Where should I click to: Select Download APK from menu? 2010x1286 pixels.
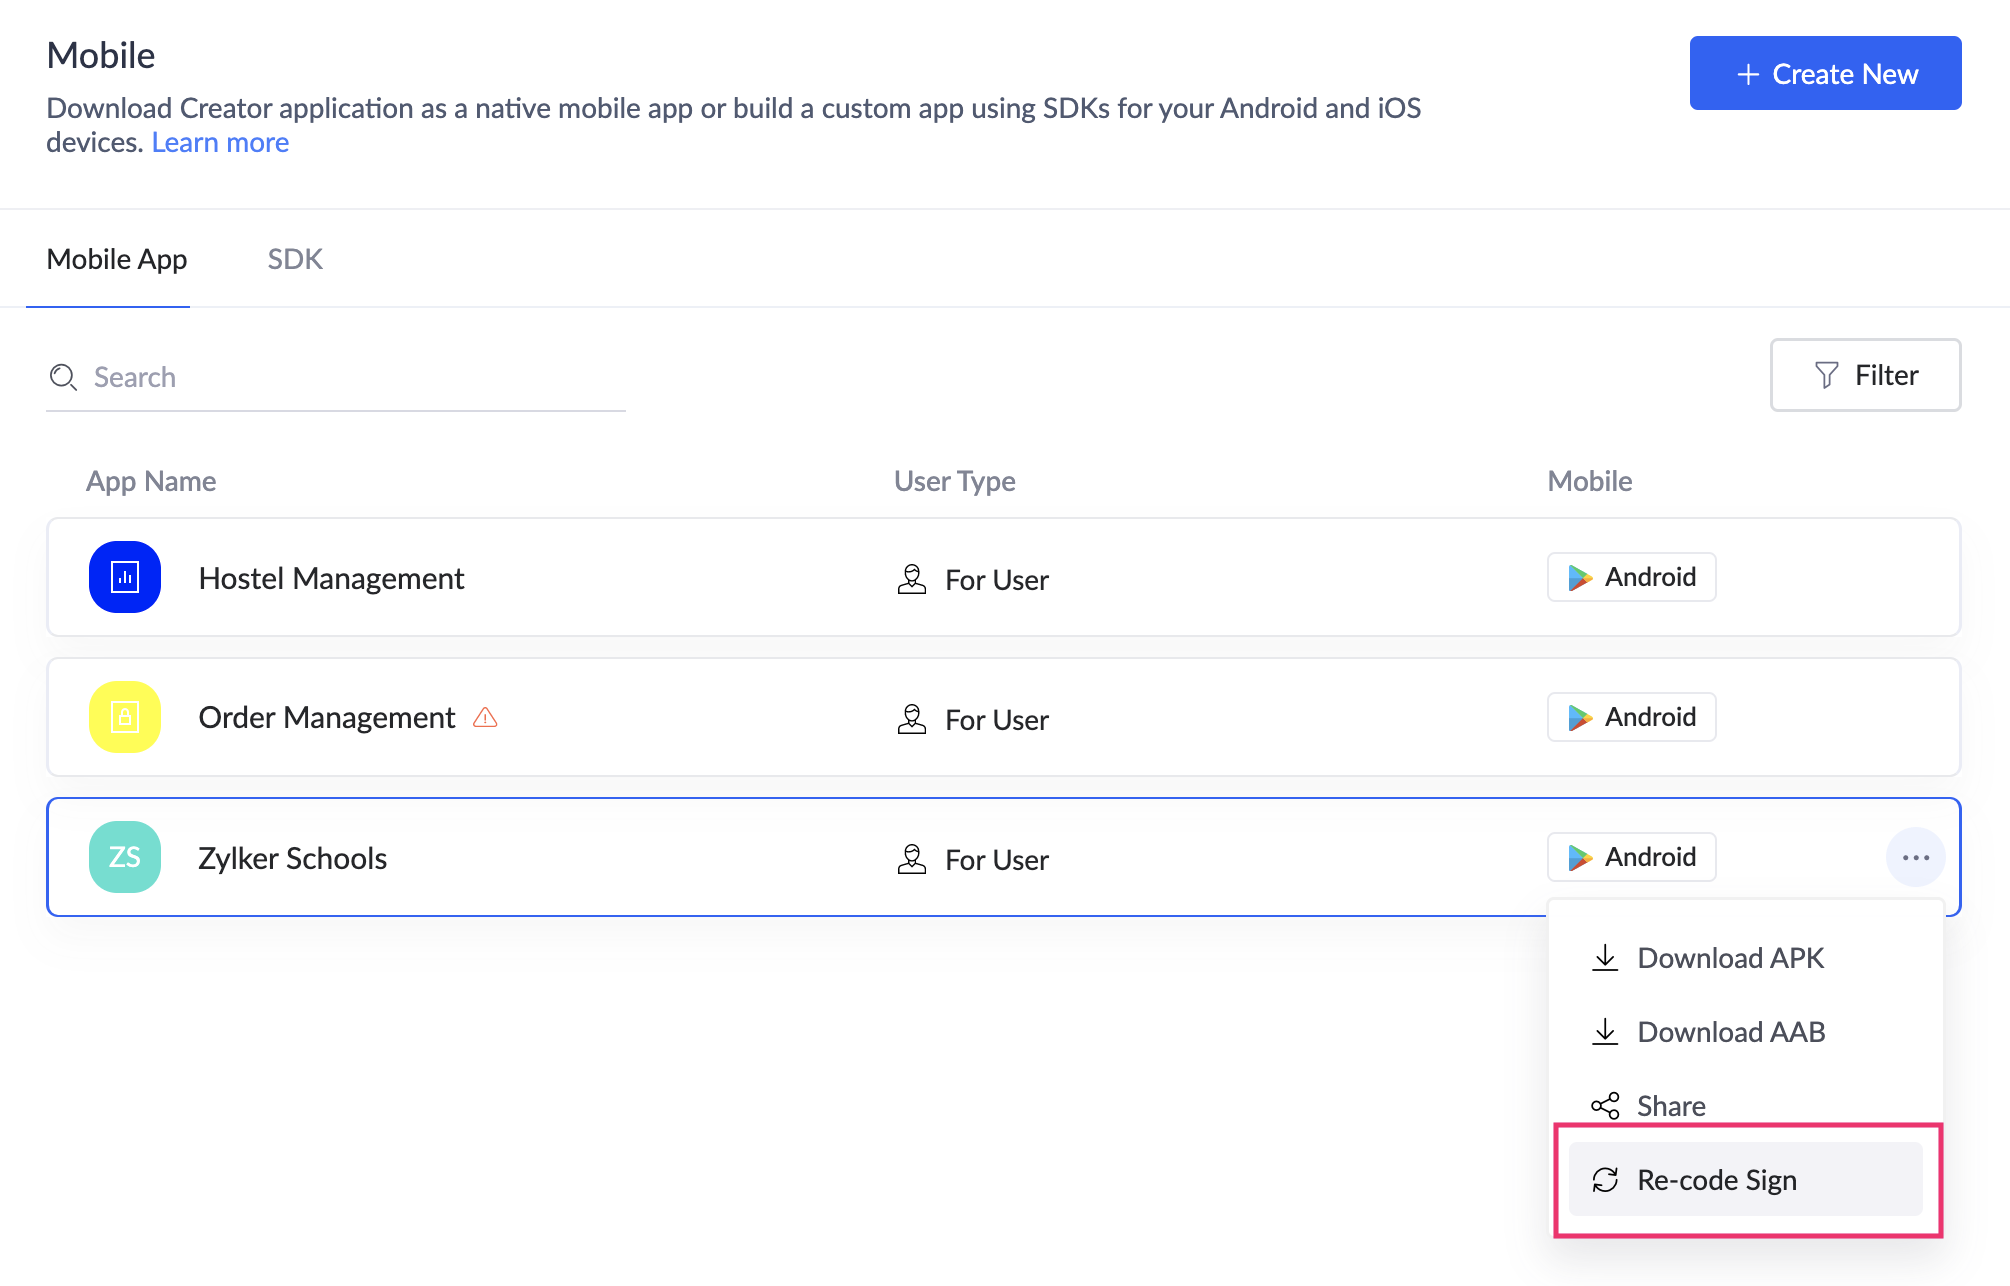1730,958
